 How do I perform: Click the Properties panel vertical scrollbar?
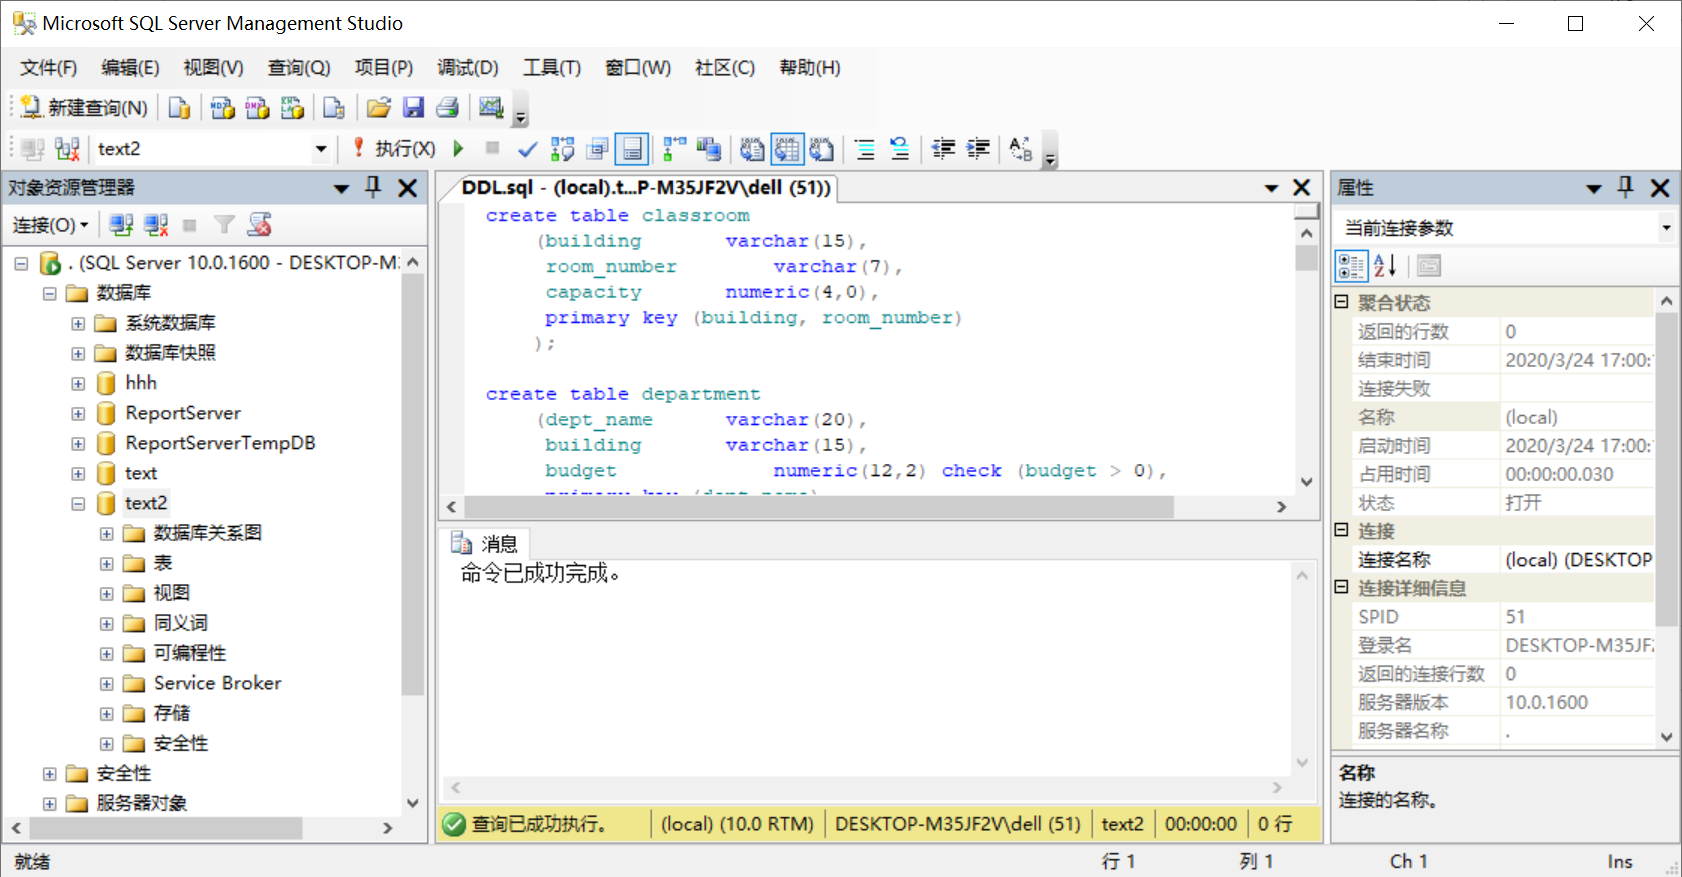tap(1666, 470)
